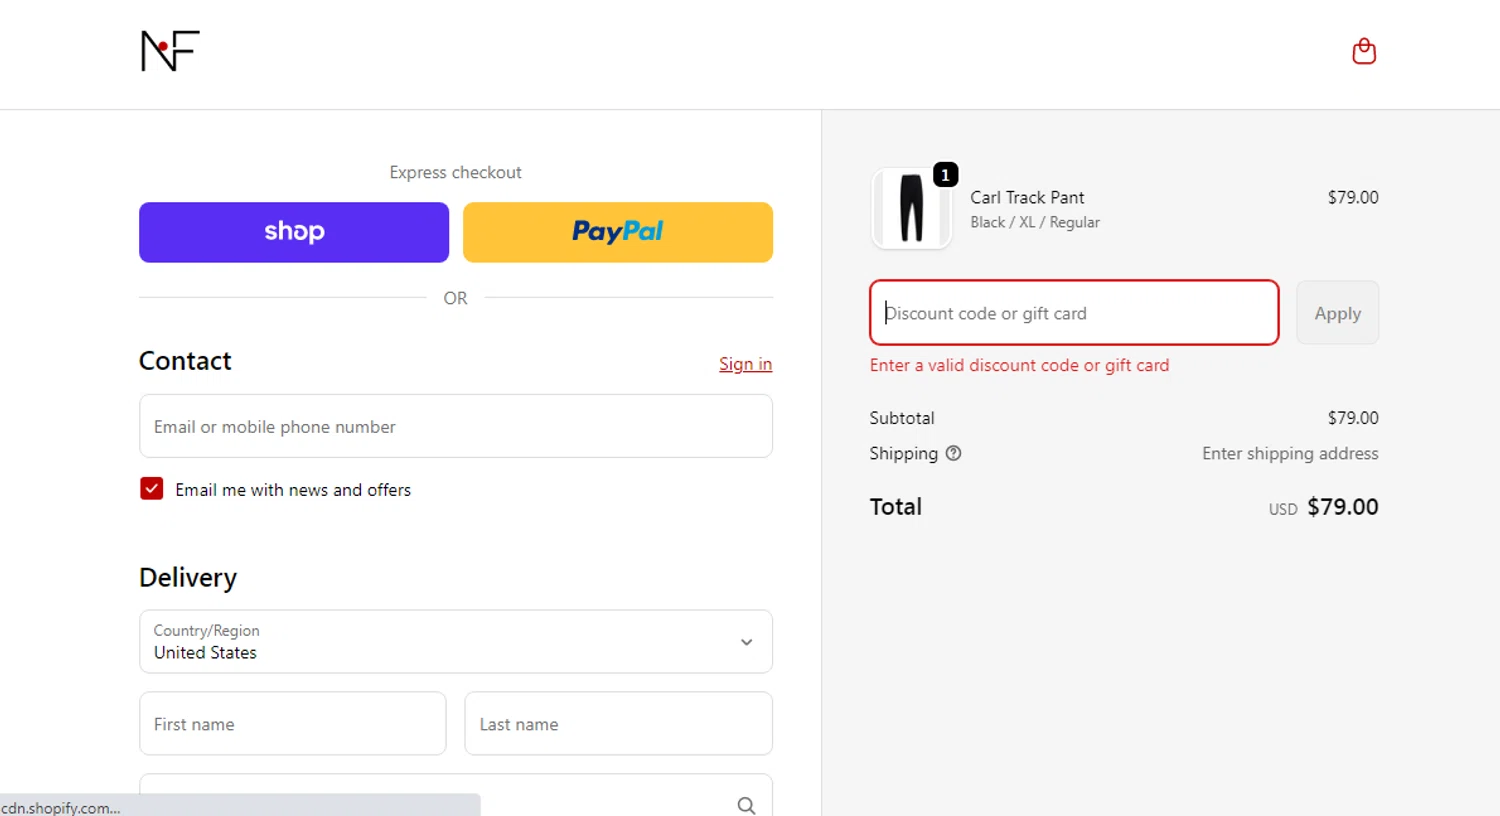Image resolution: width=1500 pixels, height=816 pixels.
Task: Click the Total amount $79.00
Action: pos(1342,507)
